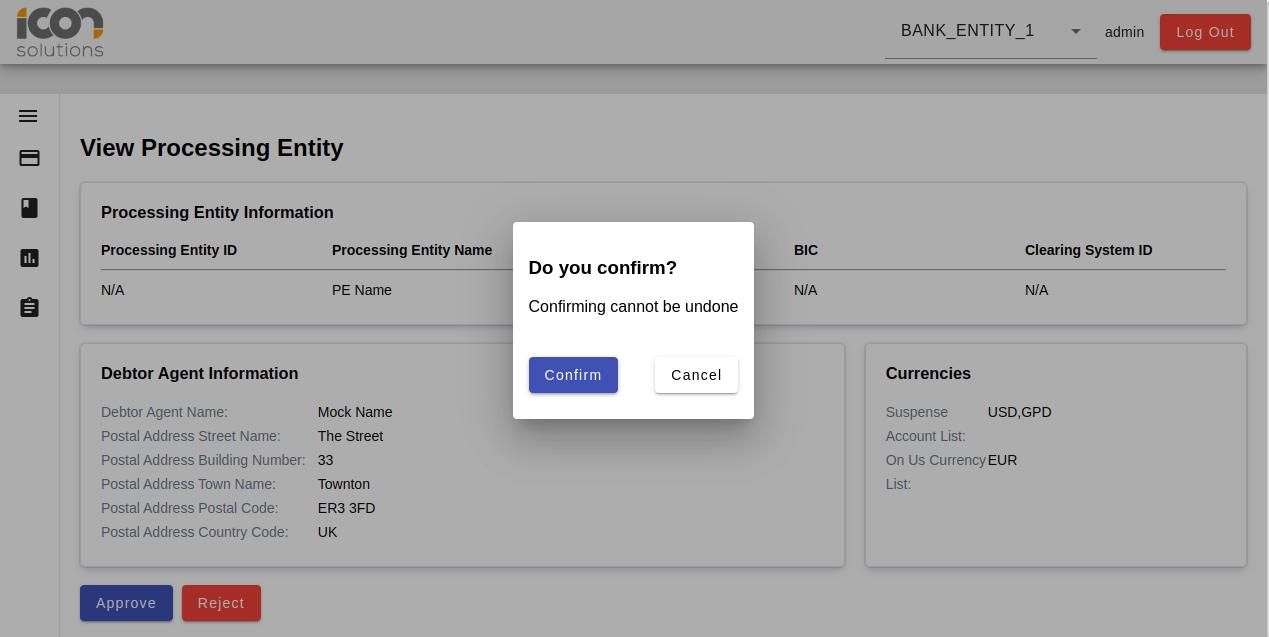Click the Log Out button
Screen dimensions: 1269x637
point(1205,31)
